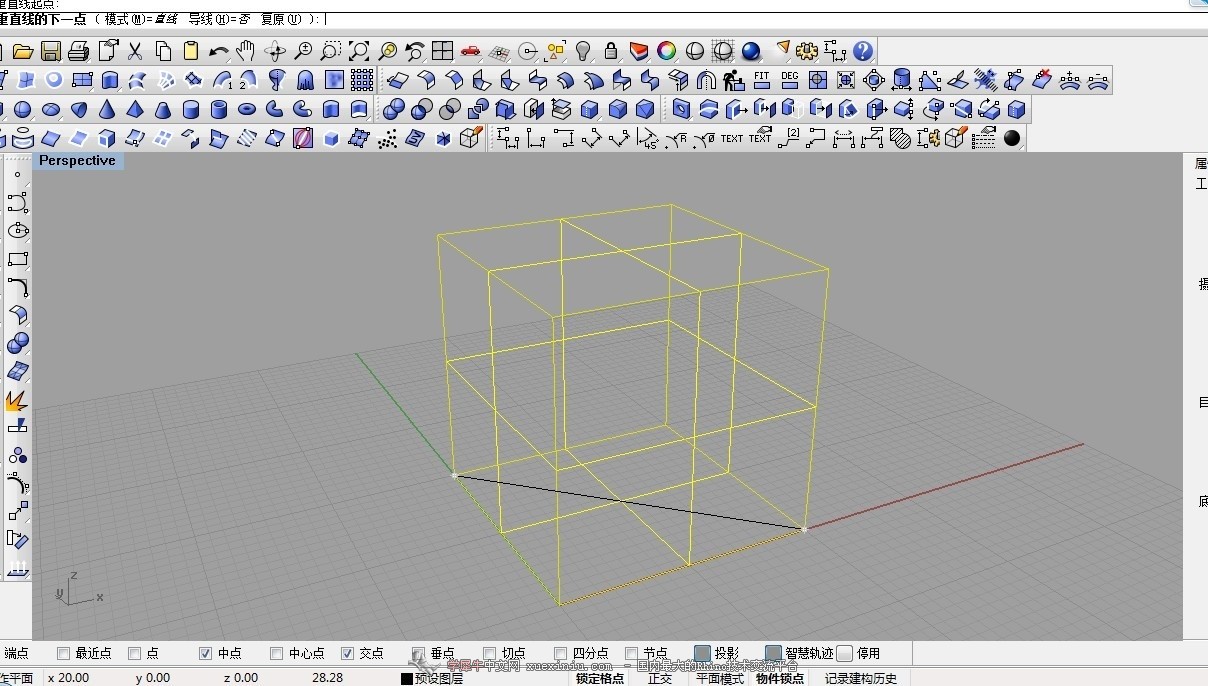The image size is (1208, 686).
Task: Toggle 平面模式 planar mode in status bar
Action: [720, 678]
